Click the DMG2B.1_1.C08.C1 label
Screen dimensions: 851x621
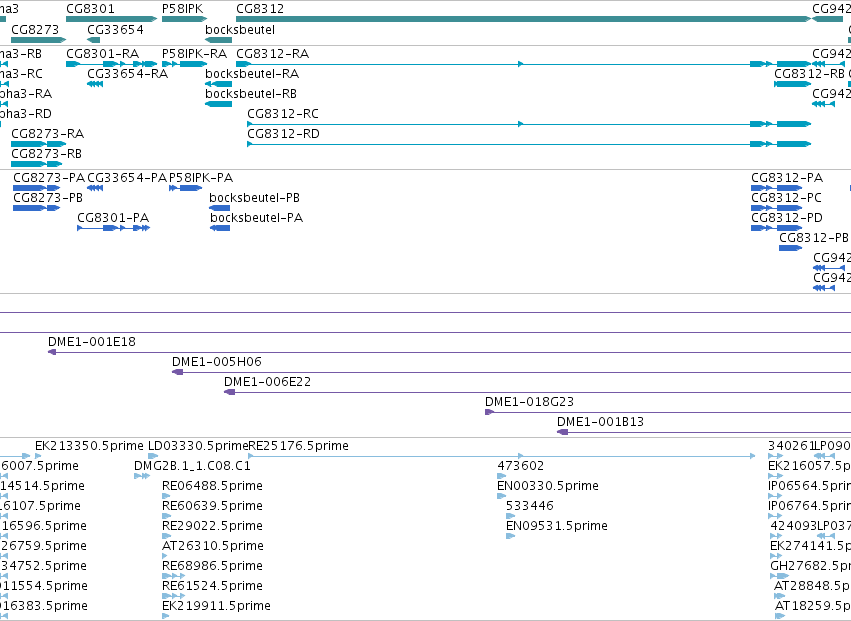tap(192, 466)
